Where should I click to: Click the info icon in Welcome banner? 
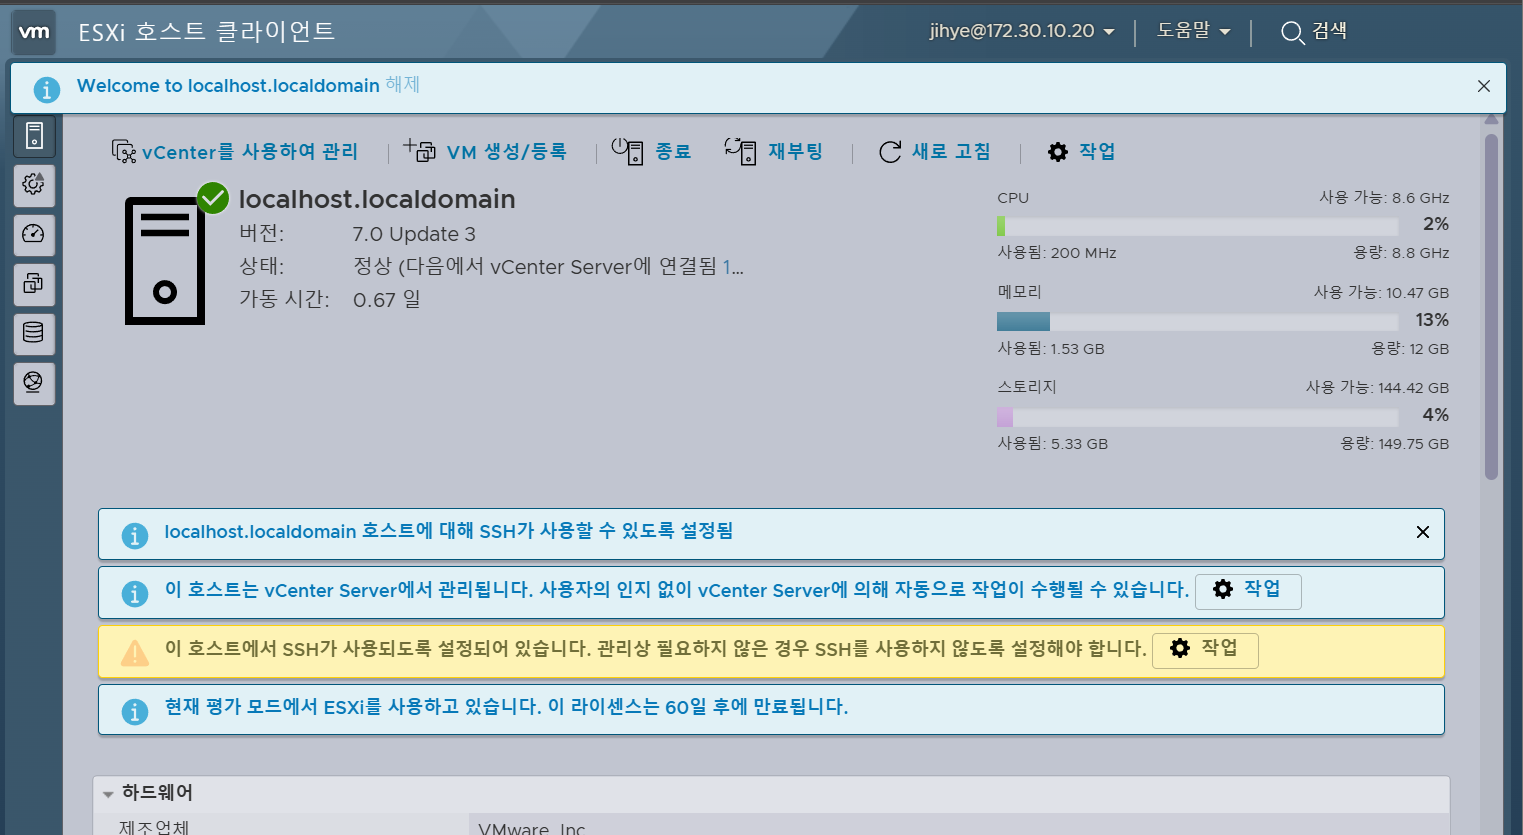(x=46, y=89)
